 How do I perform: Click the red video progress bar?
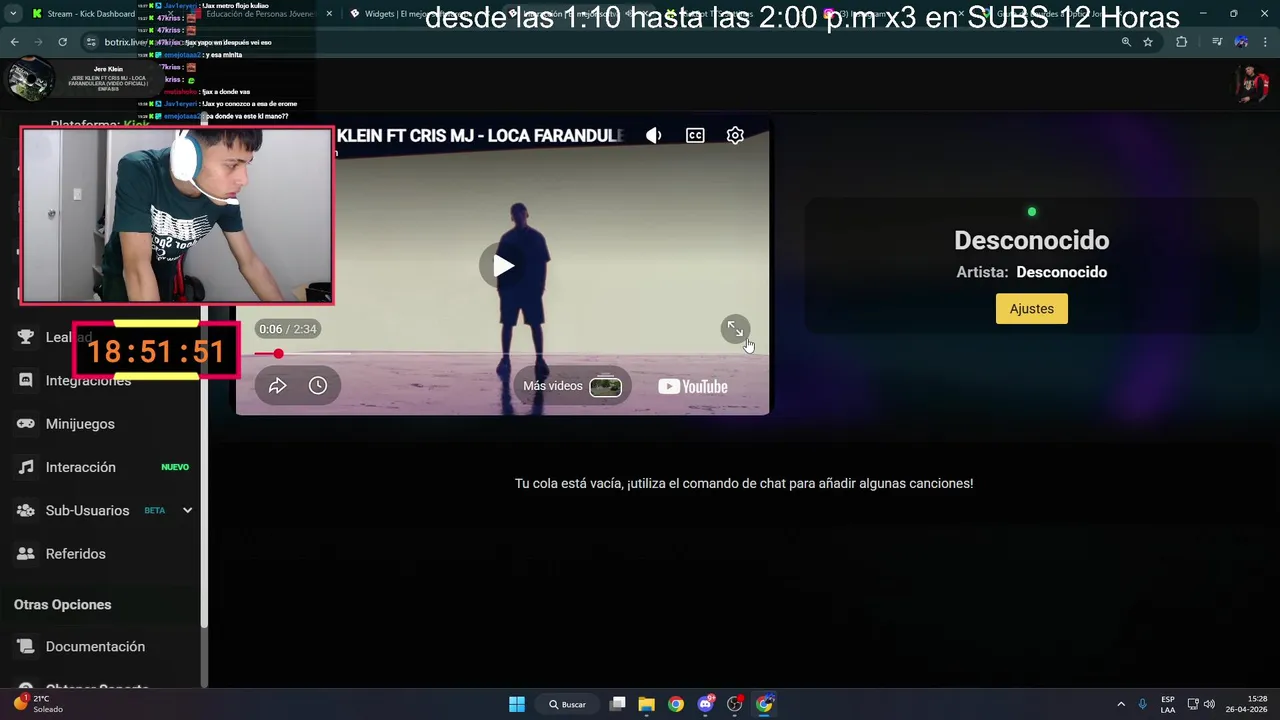502,354
